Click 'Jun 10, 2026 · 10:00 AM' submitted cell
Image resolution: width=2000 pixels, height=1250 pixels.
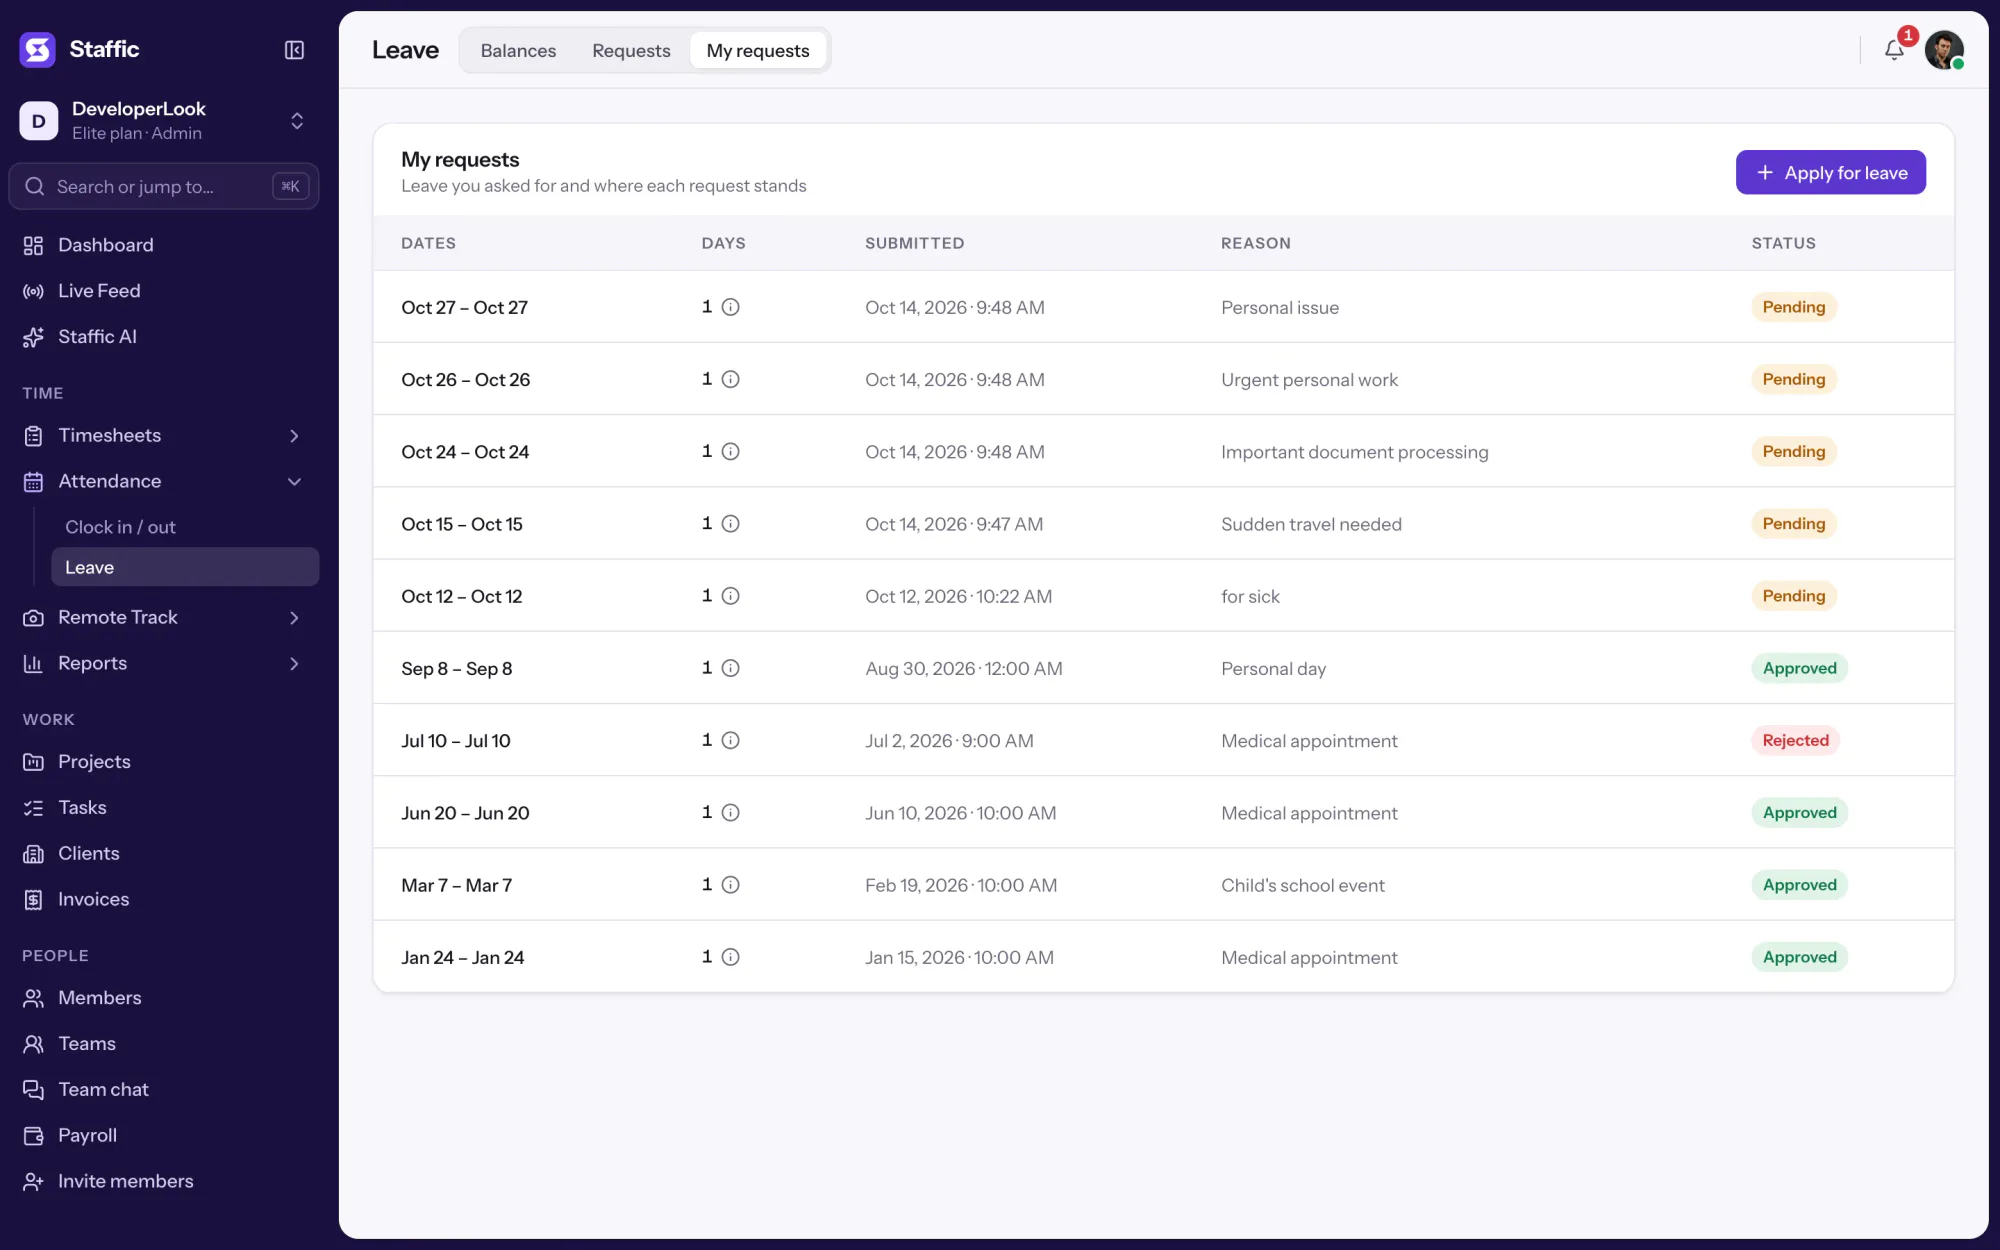click(961, 813)
